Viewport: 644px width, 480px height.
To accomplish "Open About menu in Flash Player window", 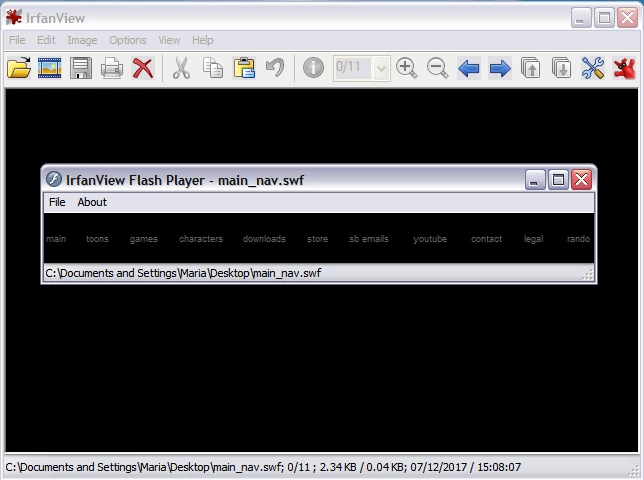I will [92, 202].
